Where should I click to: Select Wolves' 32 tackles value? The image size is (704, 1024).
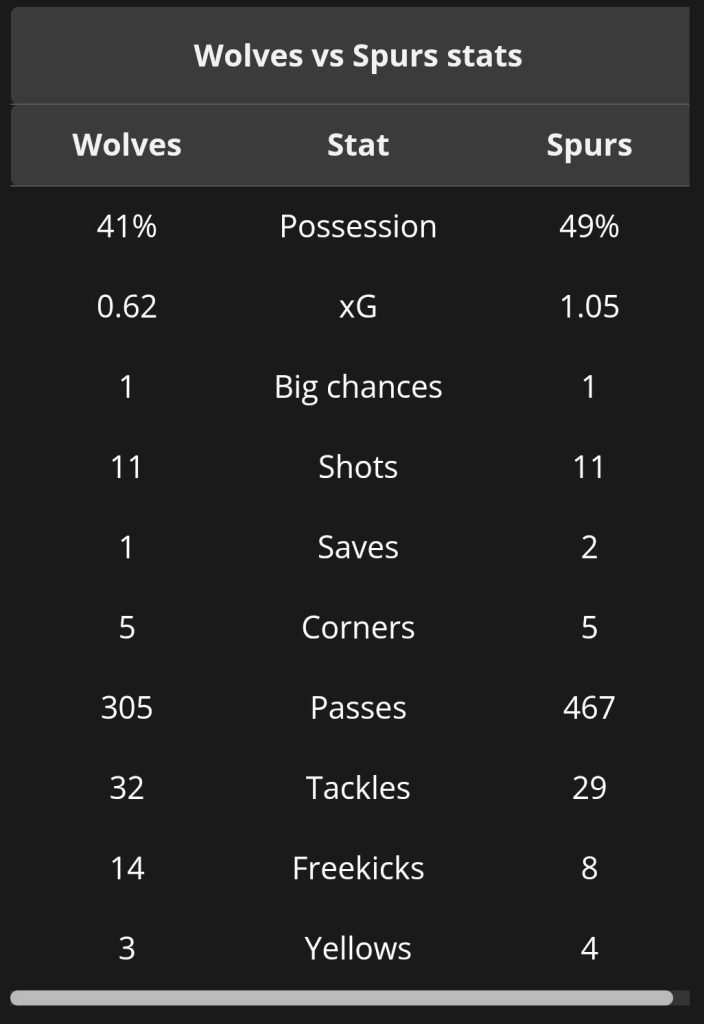[x=127, y=788]
